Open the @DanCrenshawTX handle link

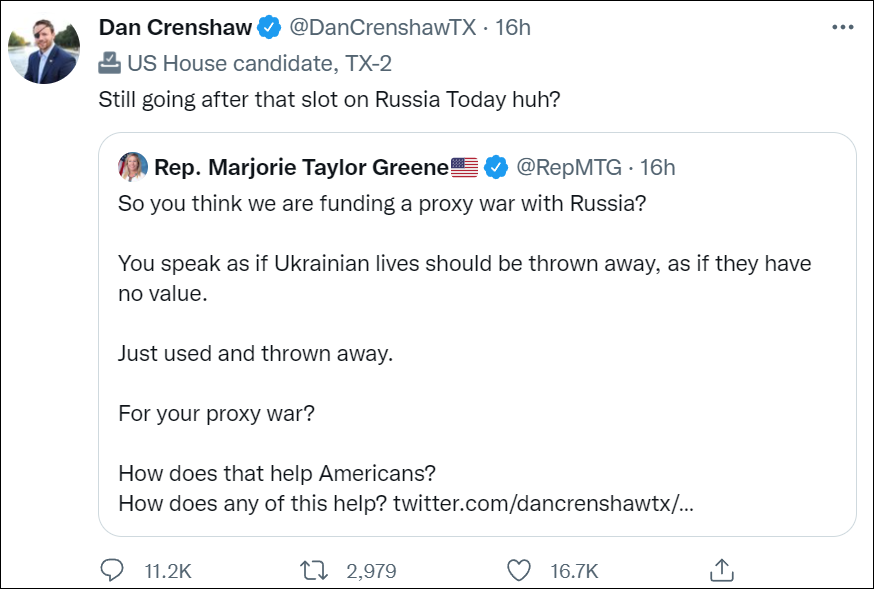(382, 28)
